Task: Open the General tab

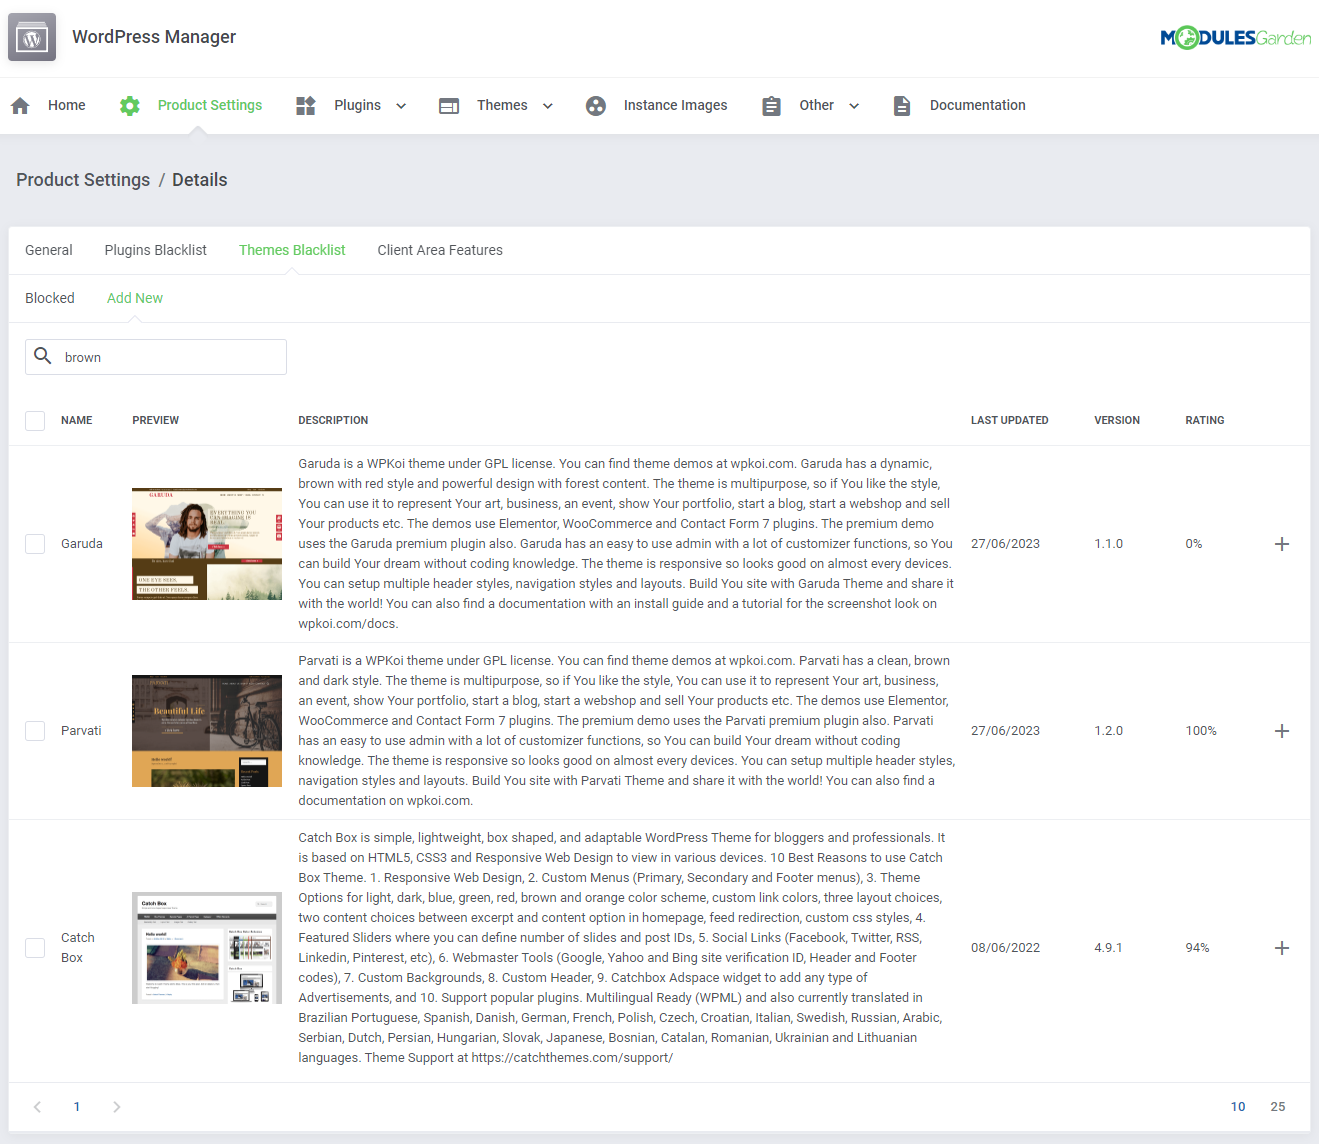Action: [49, 250]
